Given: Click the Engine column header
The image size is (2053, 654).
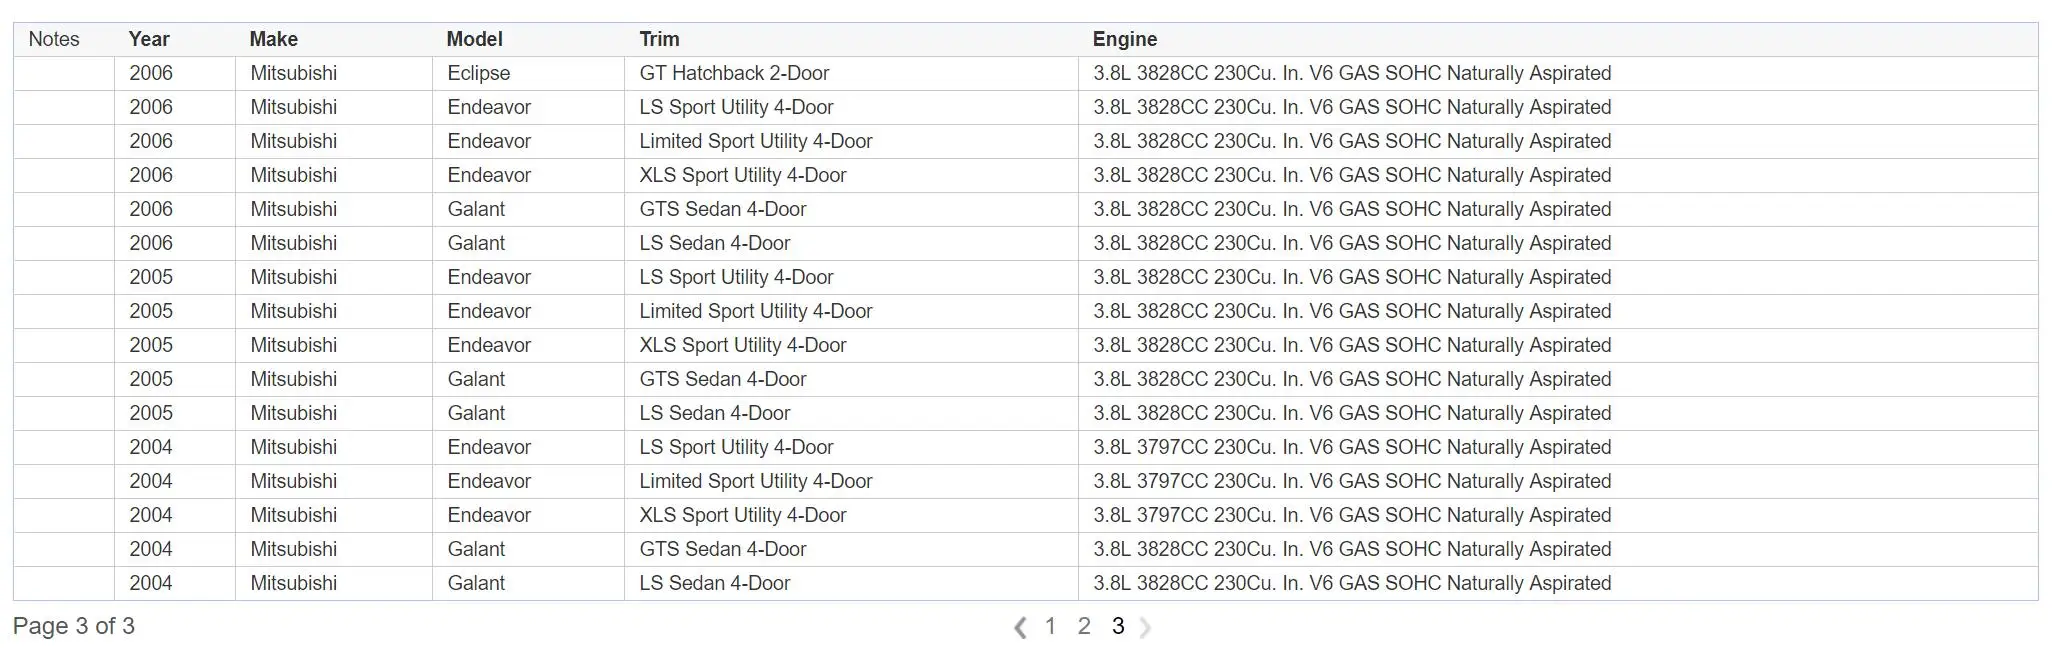Looking at the screenshot, I should tap(1125, 39).
